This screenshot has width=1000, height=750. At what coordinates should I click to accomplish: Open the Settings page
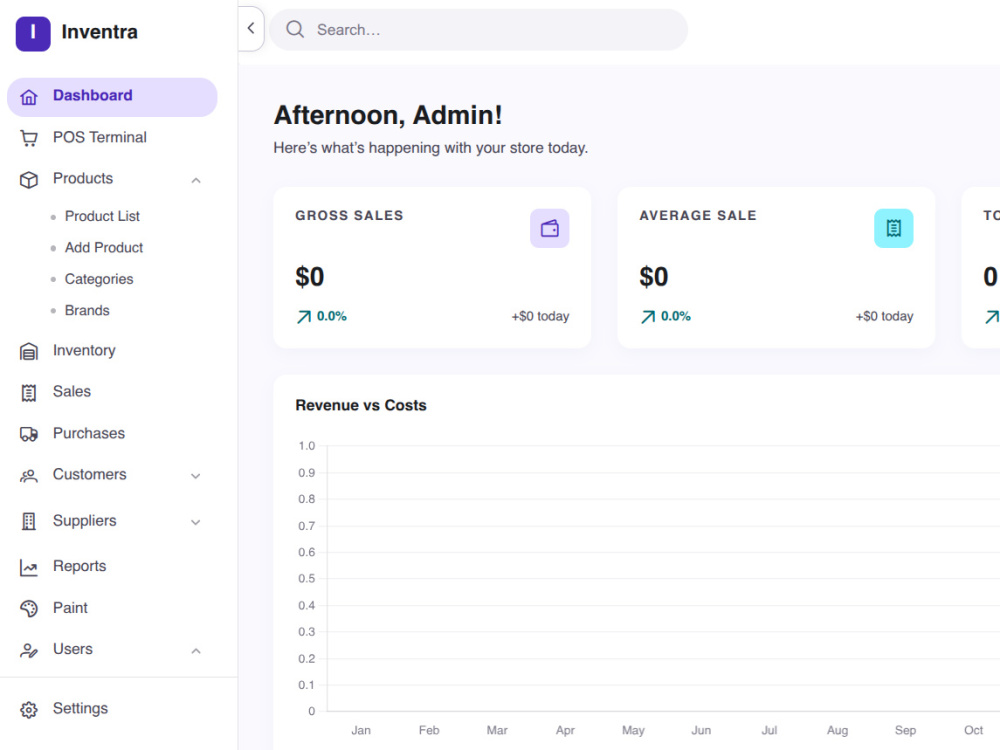pos(112,709)
